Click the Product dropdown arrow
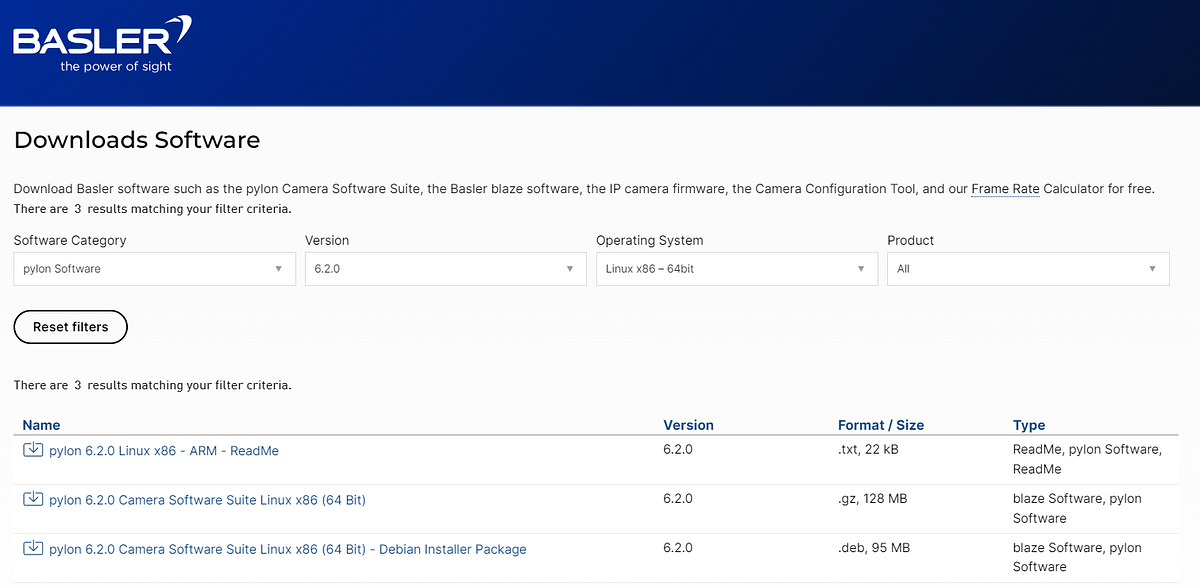Screen dimensions: 1200x588 click(1152, 269)
